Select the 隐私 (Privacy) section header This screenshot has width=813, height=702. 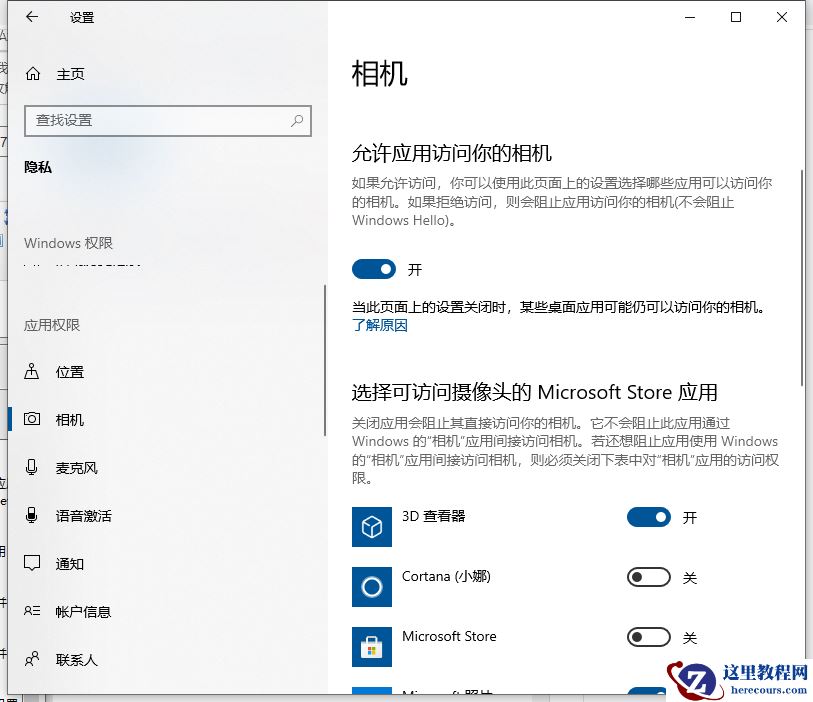(x=38, y=166)
